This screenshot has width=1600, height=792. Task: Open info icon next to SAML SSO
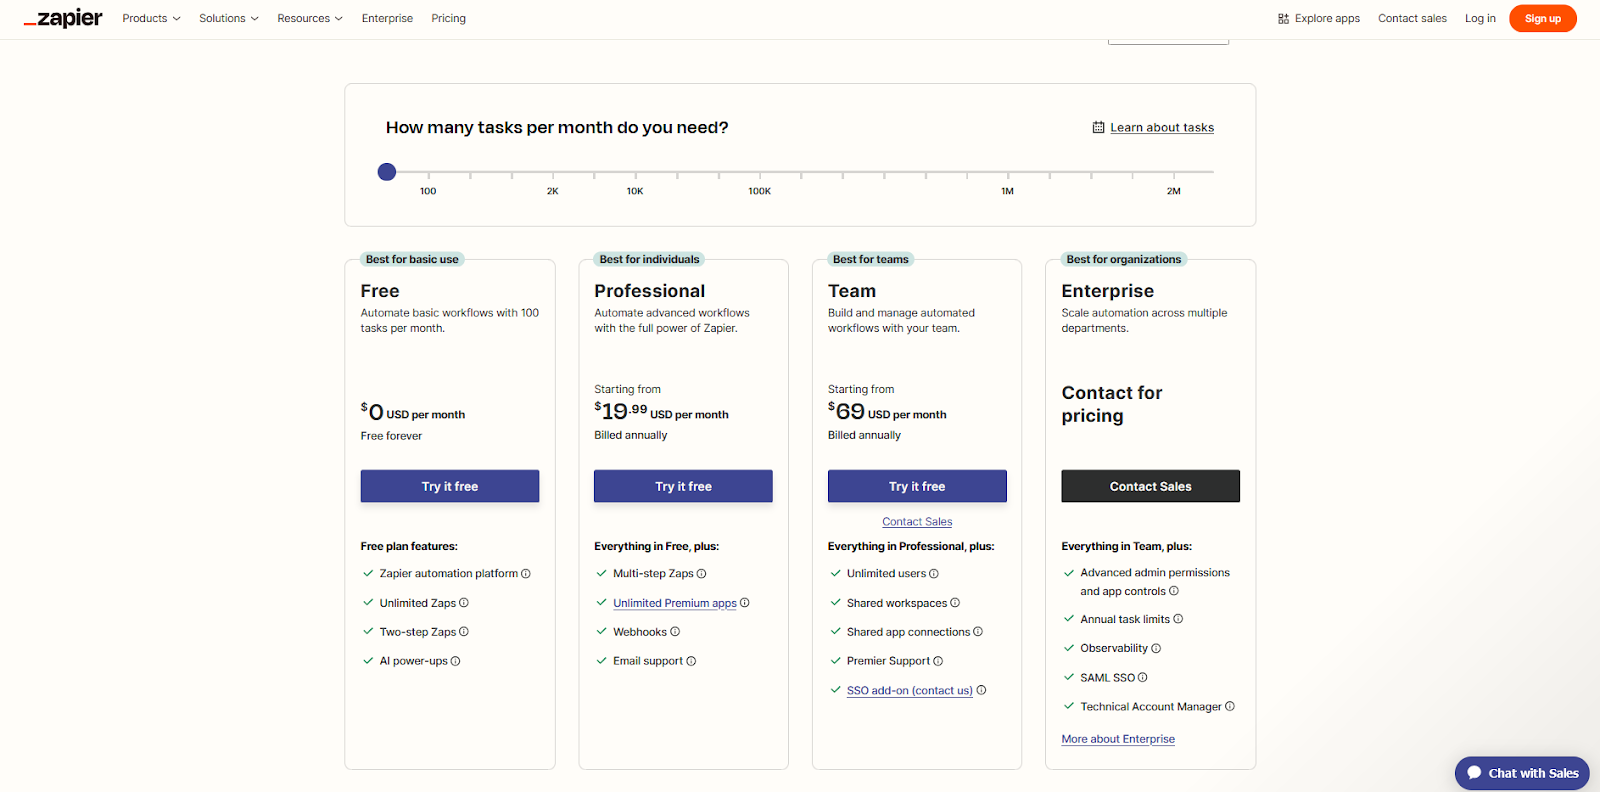[x=1143, y=678]
